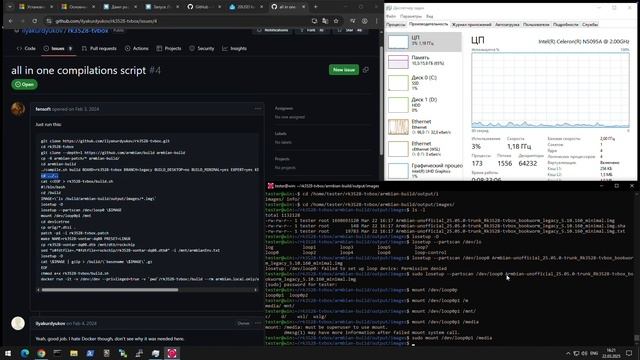Open the tab search dropdown in Chrome
The height and width of the screenshot is (360, 640).
point(10,7)
